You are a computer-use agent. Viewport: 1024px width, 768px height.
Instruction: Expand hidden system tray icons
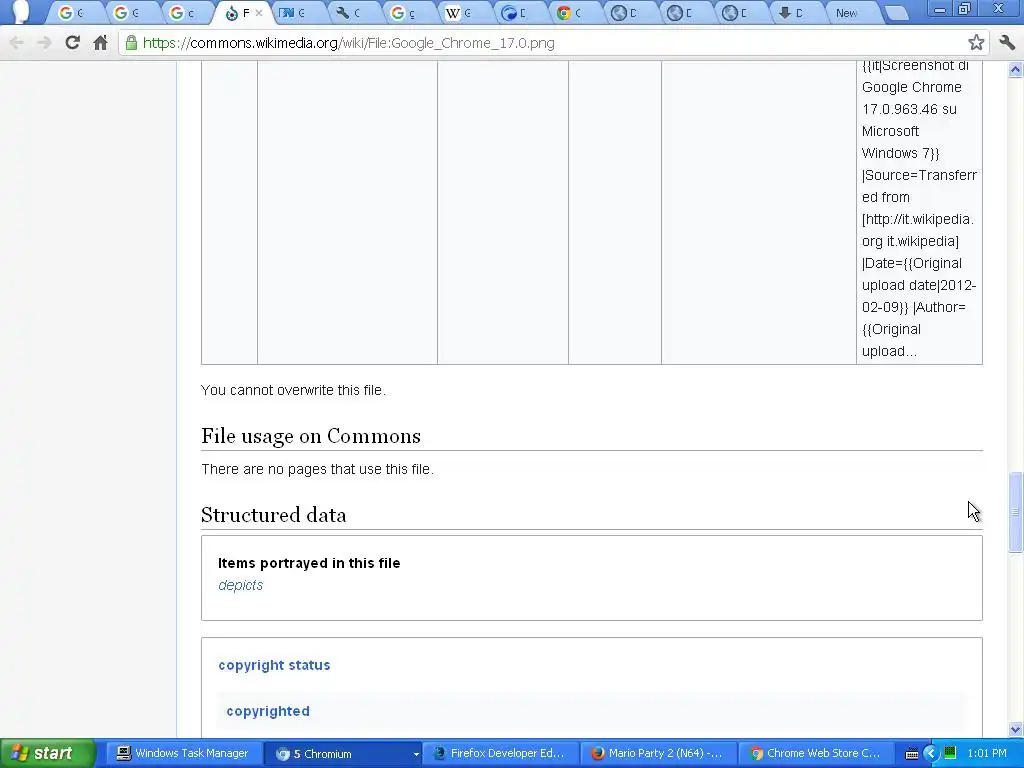point(931,754)
